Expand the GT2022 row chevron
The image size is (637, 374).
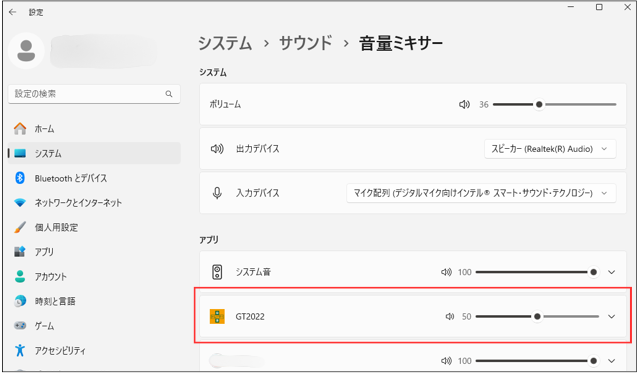pos(611,316)
